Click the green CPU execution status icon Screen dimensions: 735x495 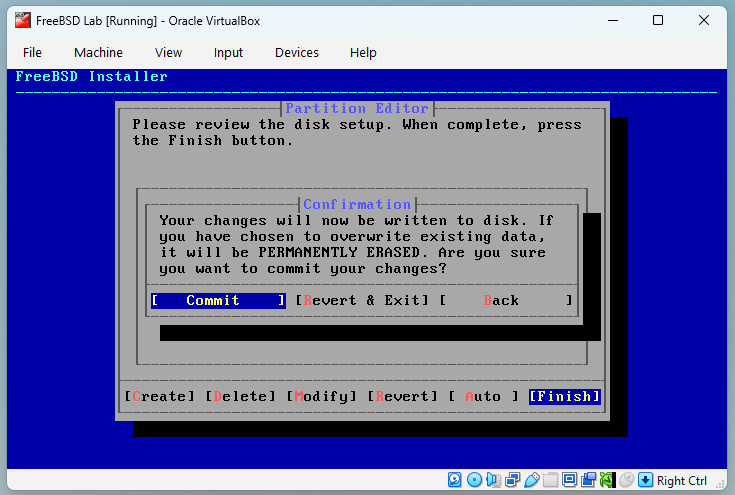(608, 480)
